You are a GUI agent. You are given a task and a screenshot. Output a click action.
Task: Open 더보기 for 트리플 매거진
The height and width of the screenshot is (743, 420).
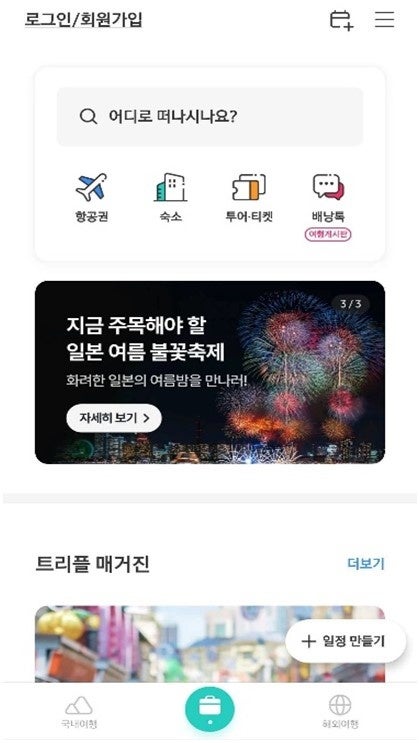[365, 563]
